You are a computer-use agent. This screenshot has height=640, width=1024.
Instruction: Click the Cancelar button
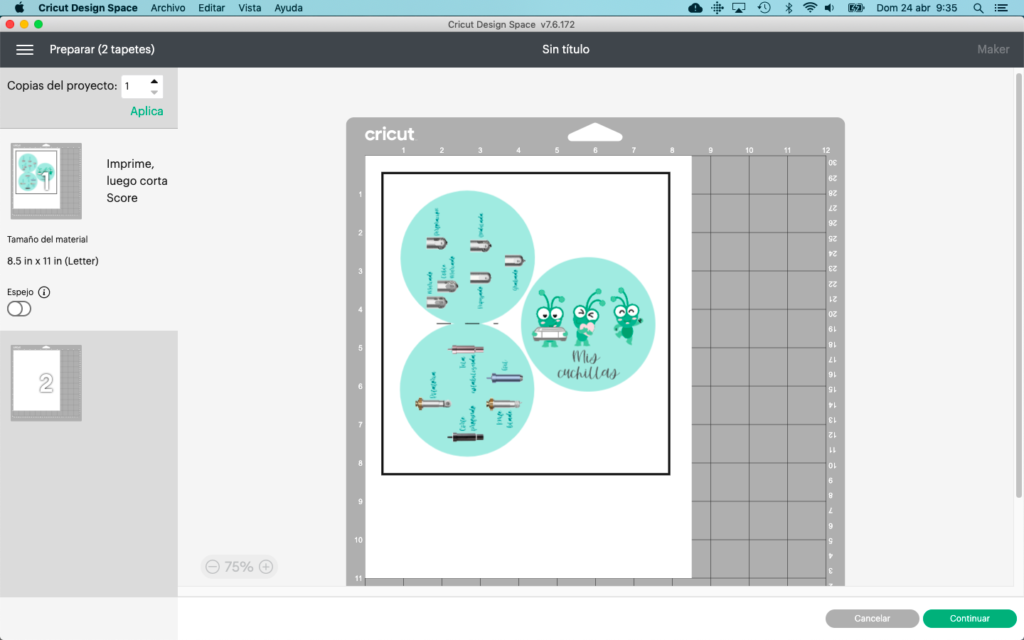[872, 618]
